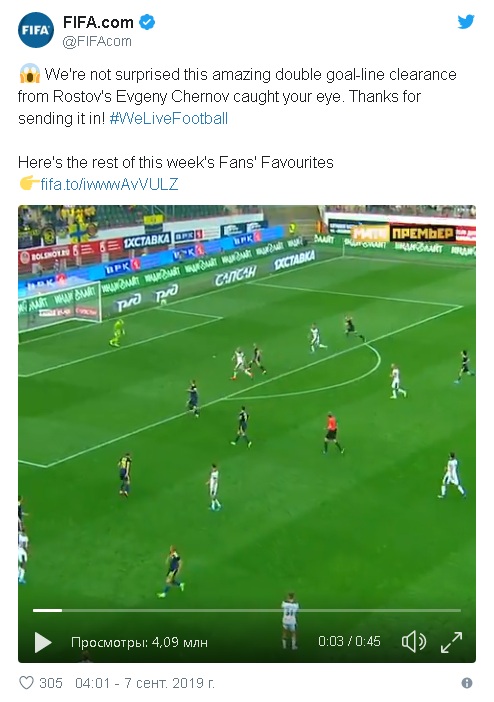The image size is (494, 702).
Task: Open the fifa.to/iwwwAvVULZ link
Action: 109,184
